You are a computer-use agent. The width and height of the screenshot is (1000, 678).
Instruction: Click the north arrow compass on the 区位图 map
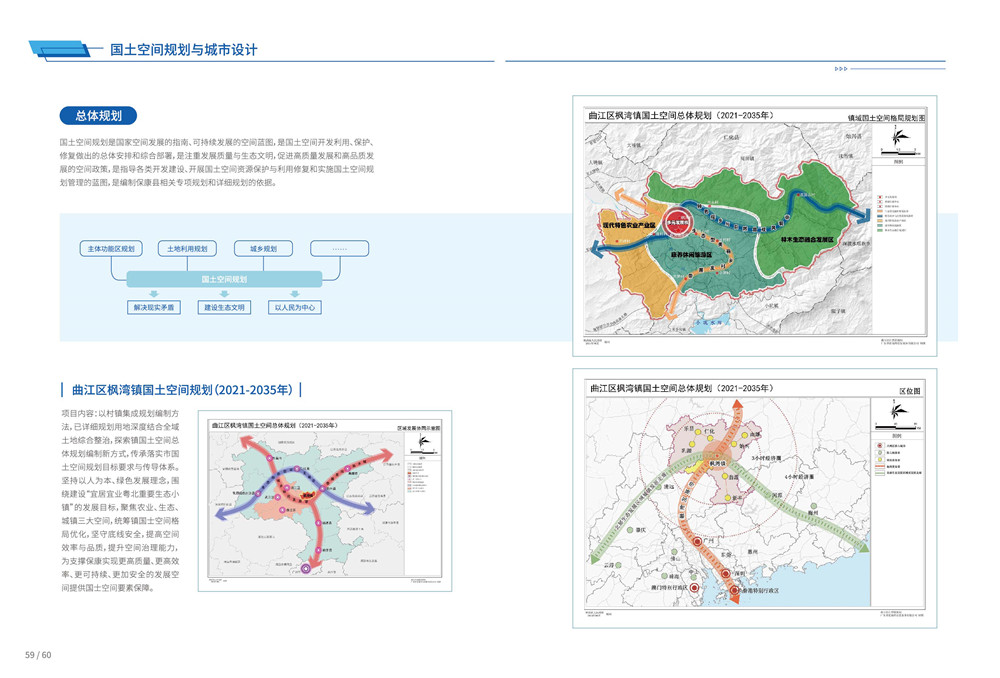pyautogui.click(x=897, y=409)
